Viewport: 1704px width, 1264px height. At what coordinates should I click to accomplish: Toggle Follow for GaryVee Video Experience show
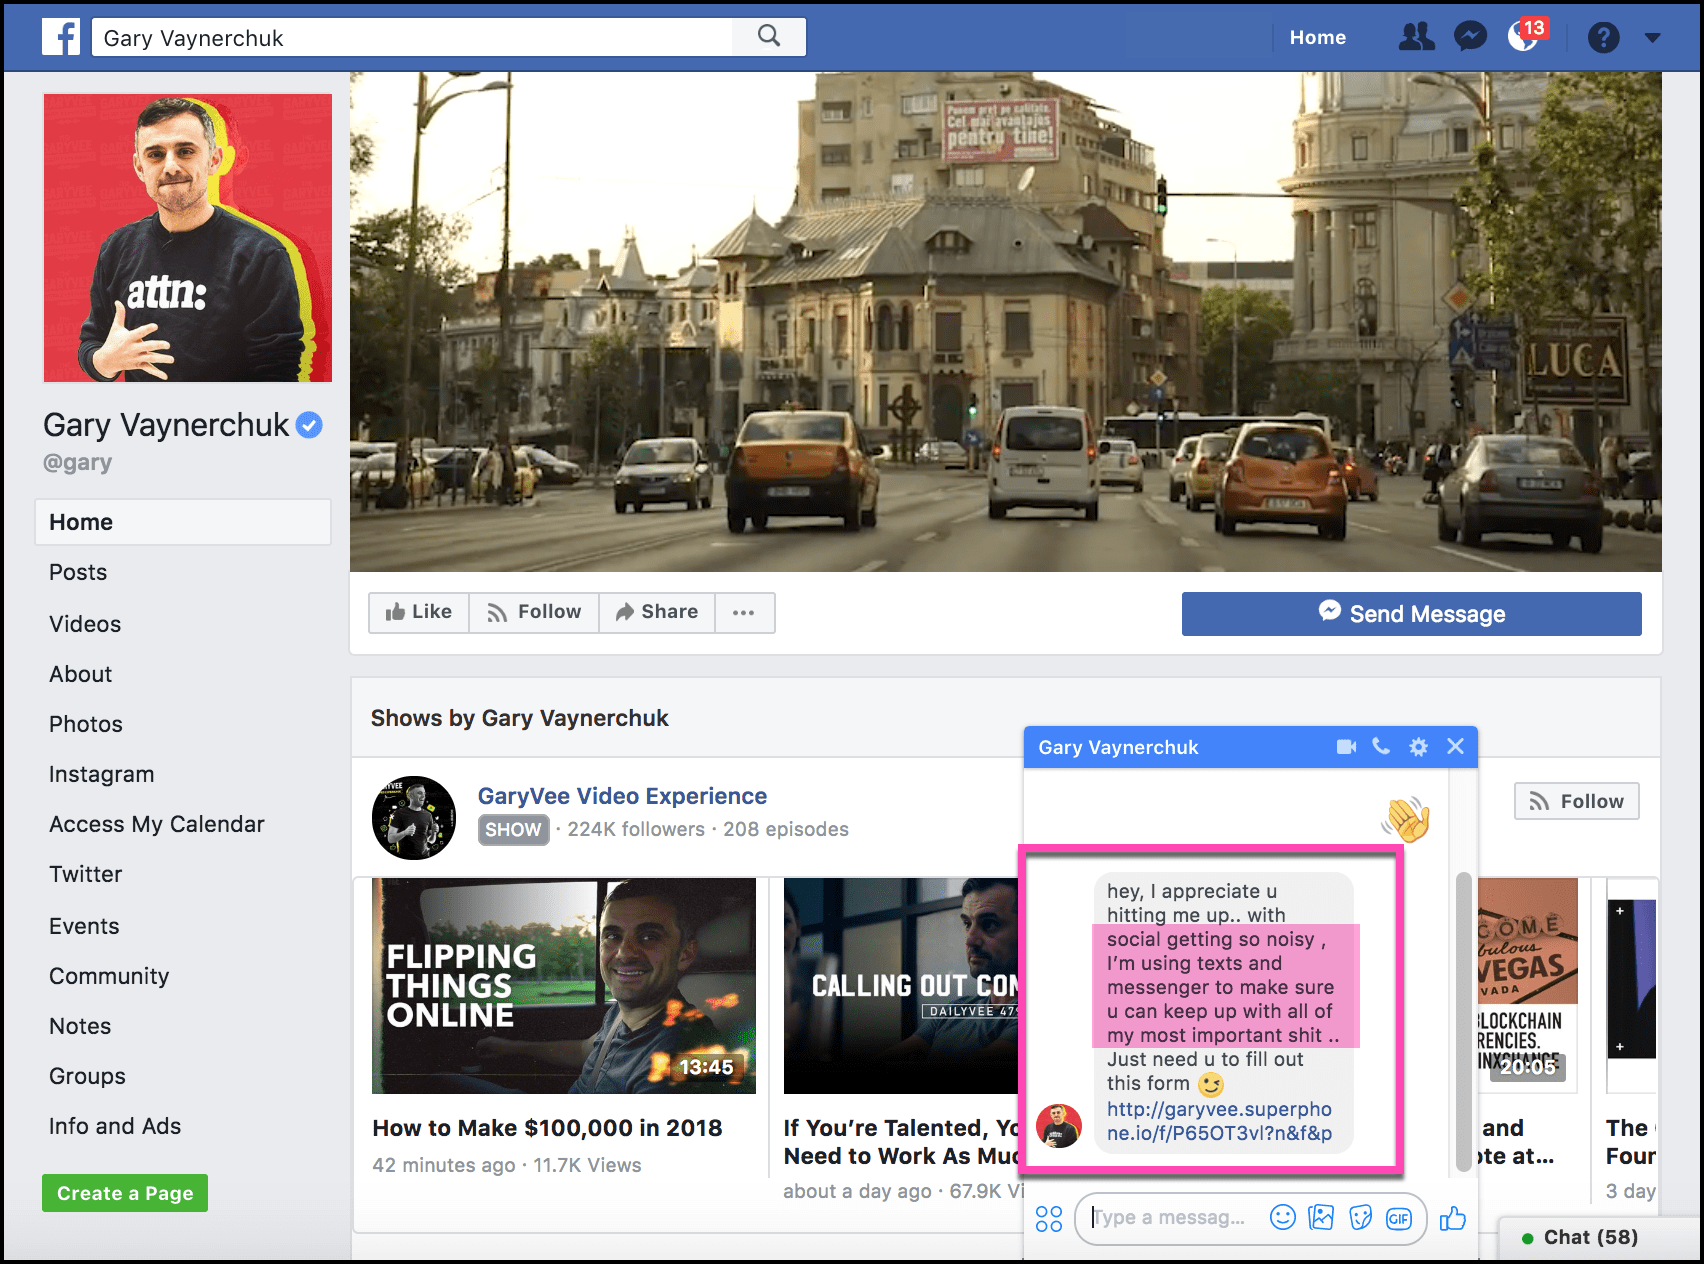(1576, 801)
